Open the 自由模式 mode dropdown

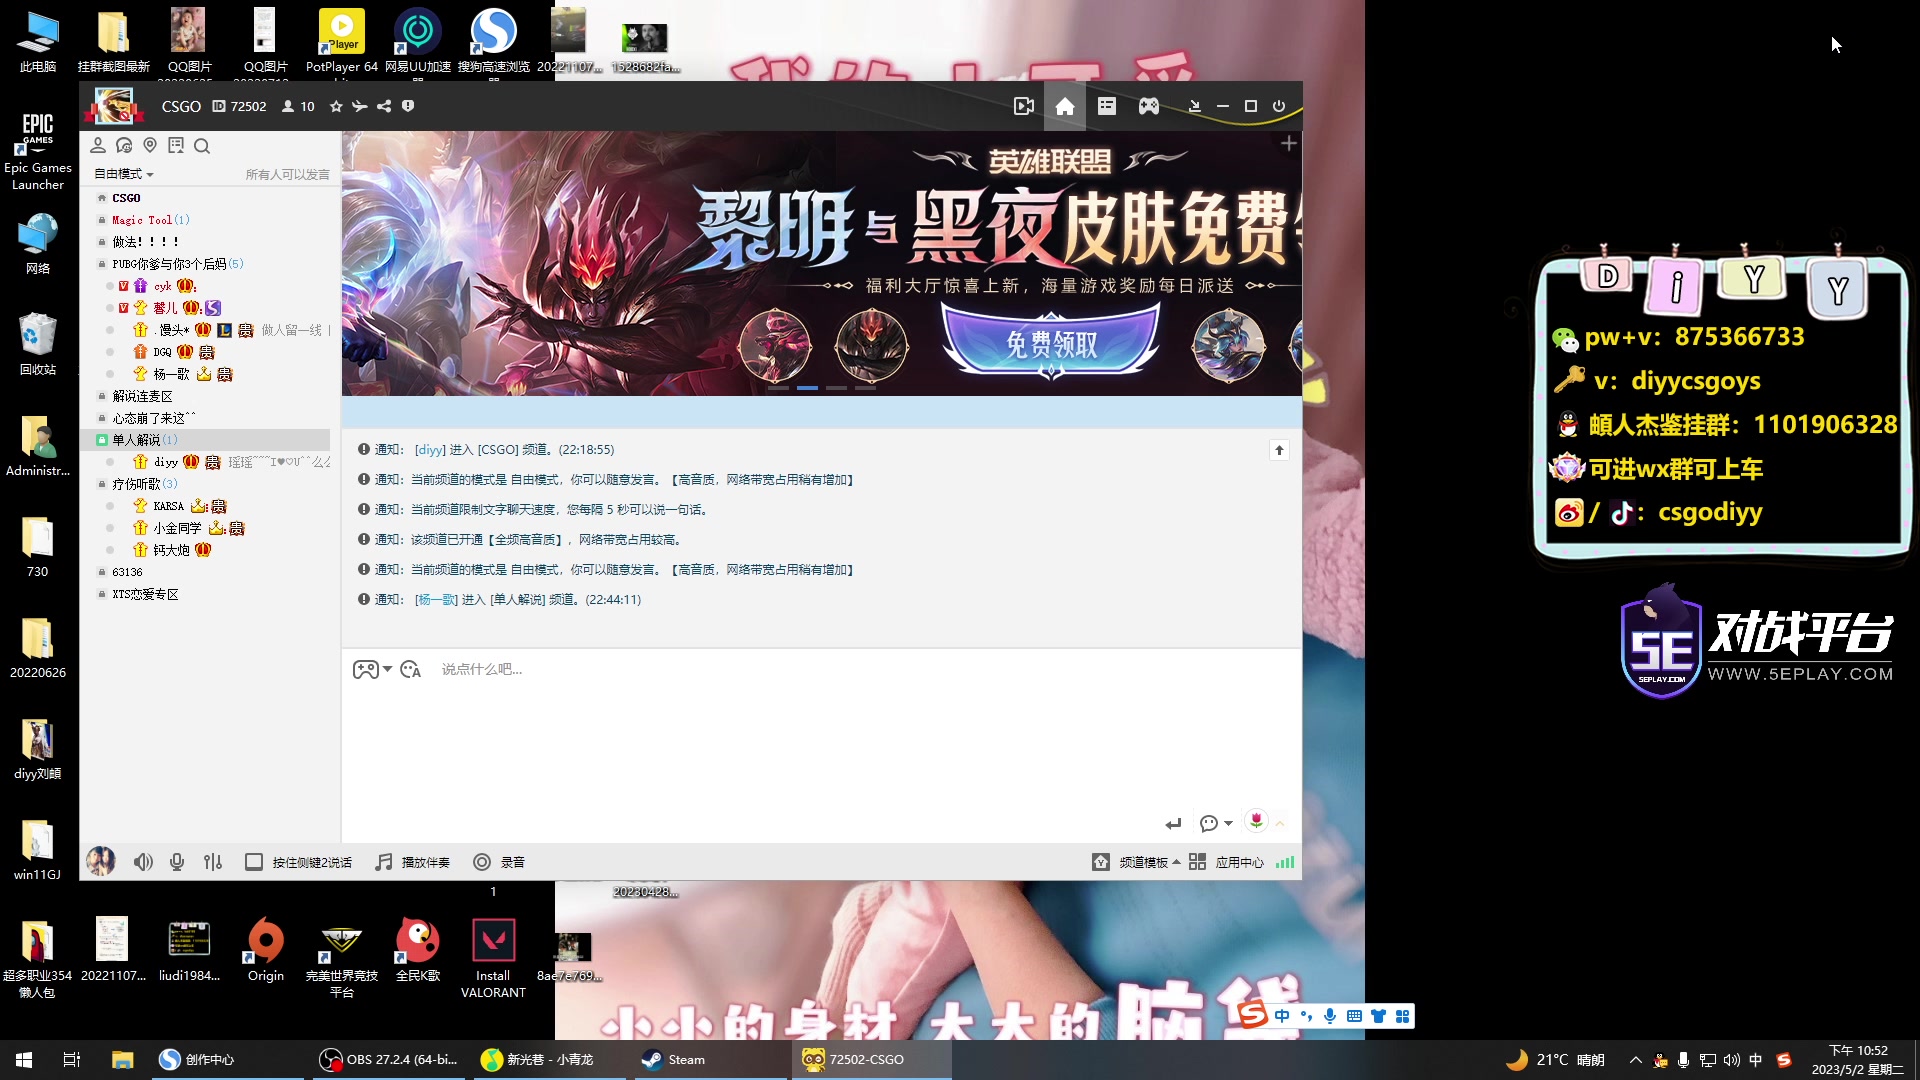pos(124,174)
